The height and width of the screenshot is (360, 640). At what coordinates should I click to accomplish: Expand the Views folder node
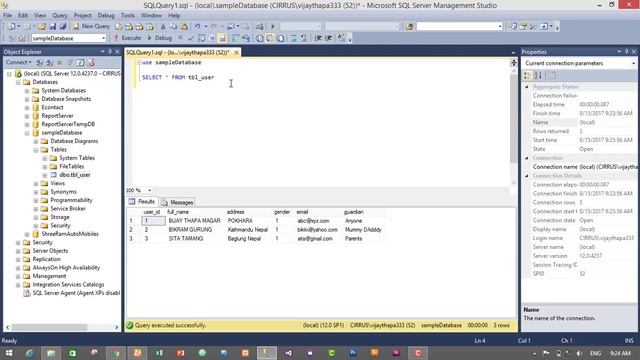coord(36,184)
